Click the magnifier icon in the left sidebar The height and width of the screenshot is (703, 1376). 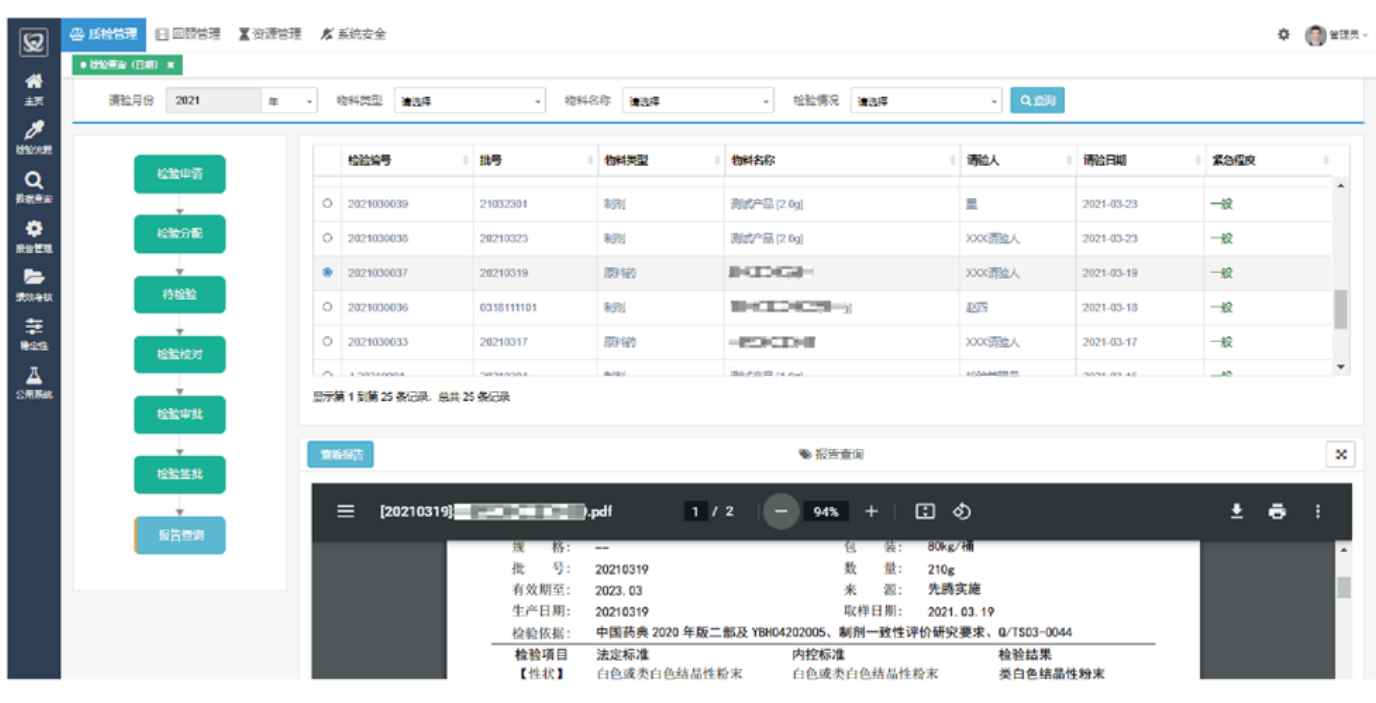click(x=34, y=180)
